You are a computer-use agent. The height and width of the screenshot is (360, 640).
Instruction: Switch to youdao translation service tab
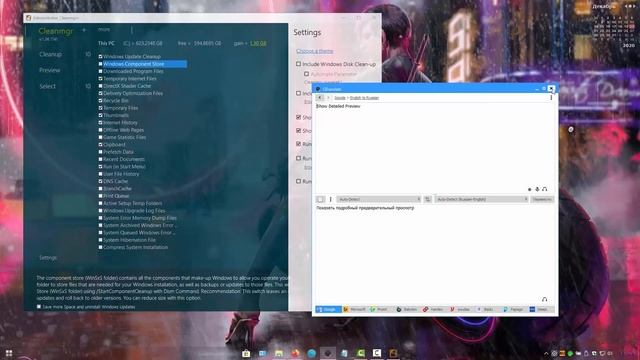460,309
